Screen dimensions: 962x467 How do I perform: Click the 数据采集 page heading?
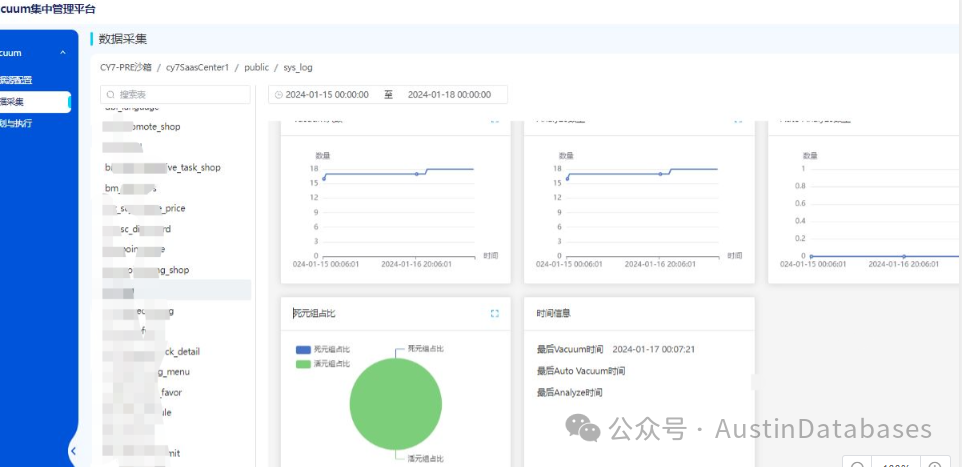(x=123, y=40)
